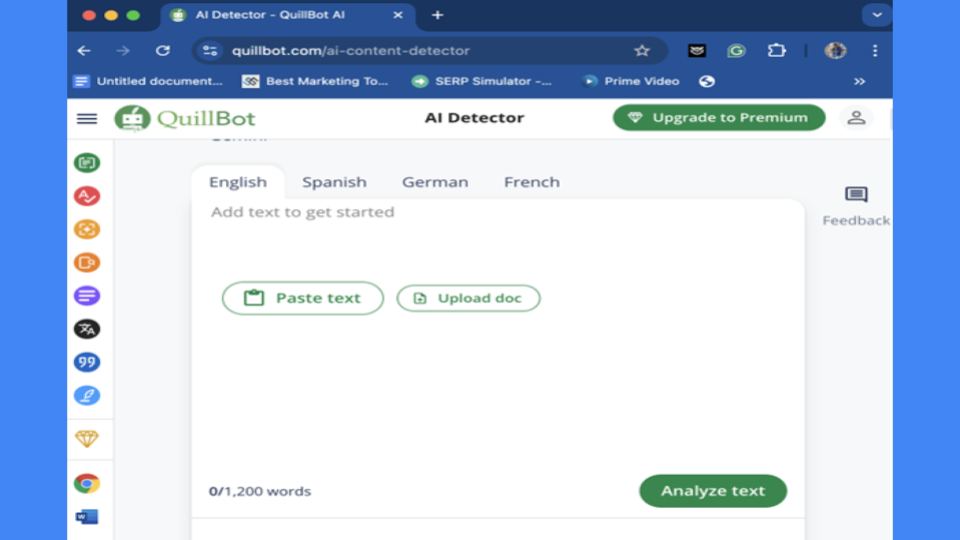Open QuillBot for Chrome sidebar icon
The image size is (960, 540).
click(x=87, y=484)
